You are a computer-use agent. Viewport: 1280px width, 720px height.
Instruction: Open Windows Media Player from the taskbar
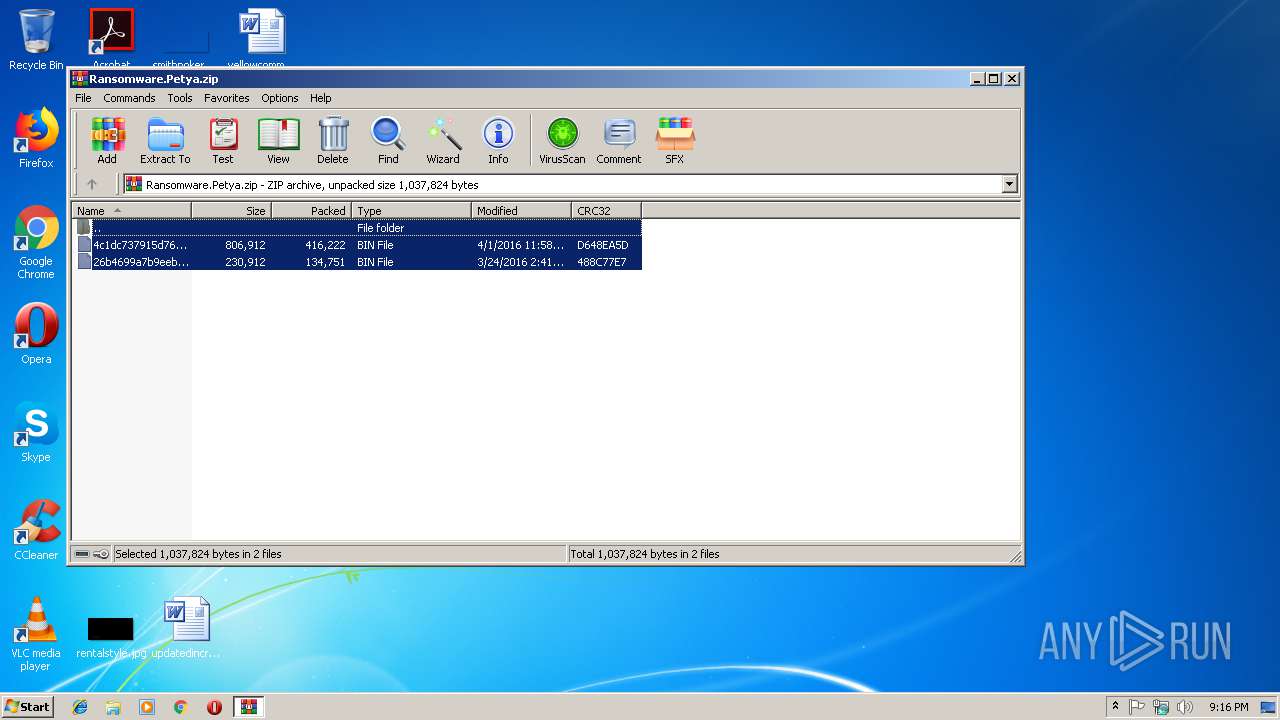pyautogui.click(x=147, y=707)
